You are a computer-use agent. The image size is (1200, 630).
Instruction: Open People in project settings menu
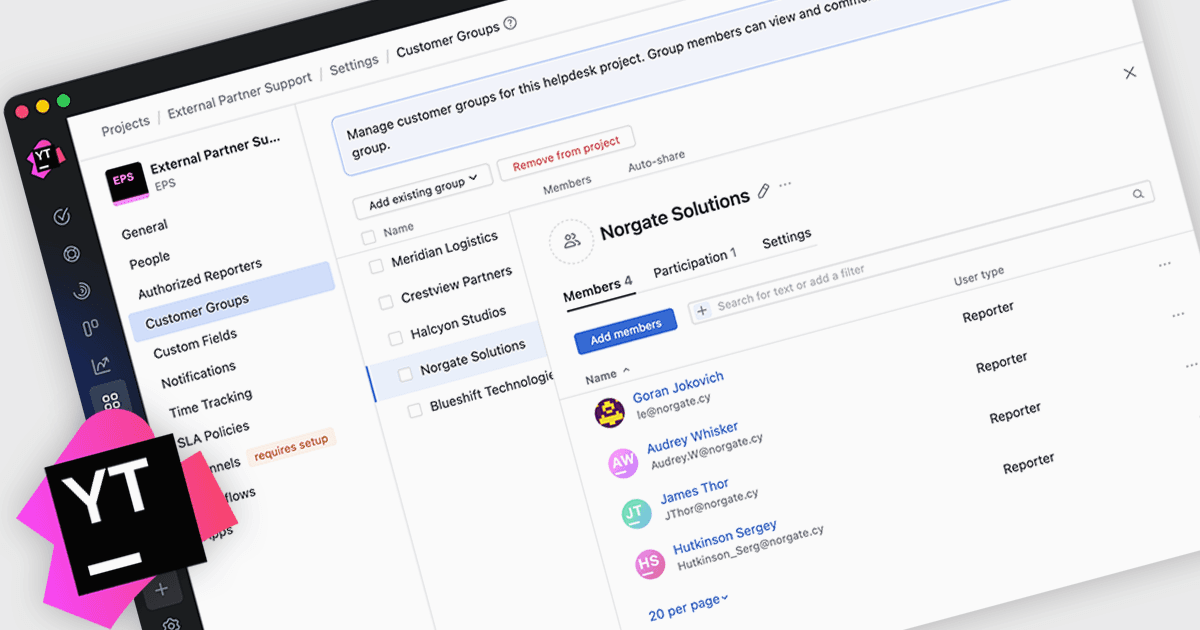150,260
